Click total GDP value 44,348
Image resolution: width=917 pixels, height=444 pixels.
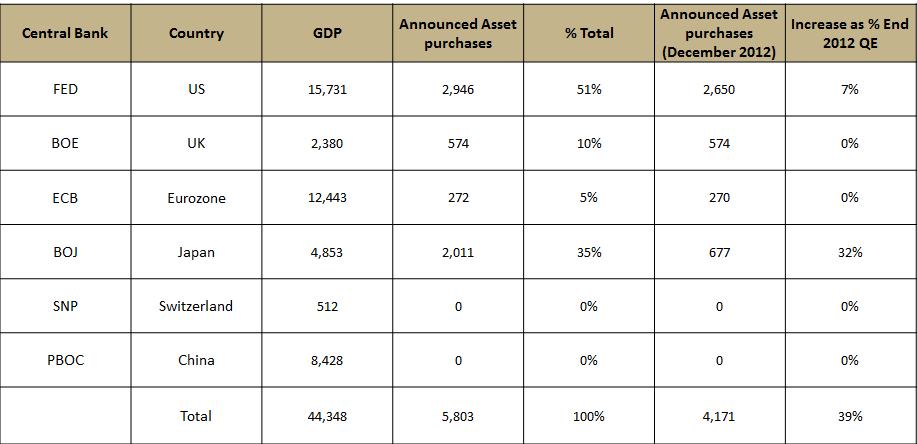tap(327, 416)
